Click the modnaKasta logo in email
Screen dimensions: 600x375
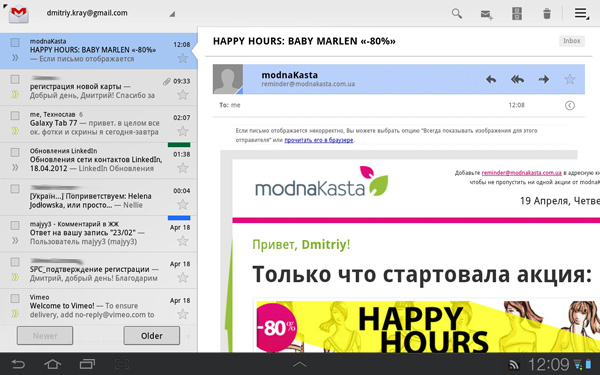(321, 182)
